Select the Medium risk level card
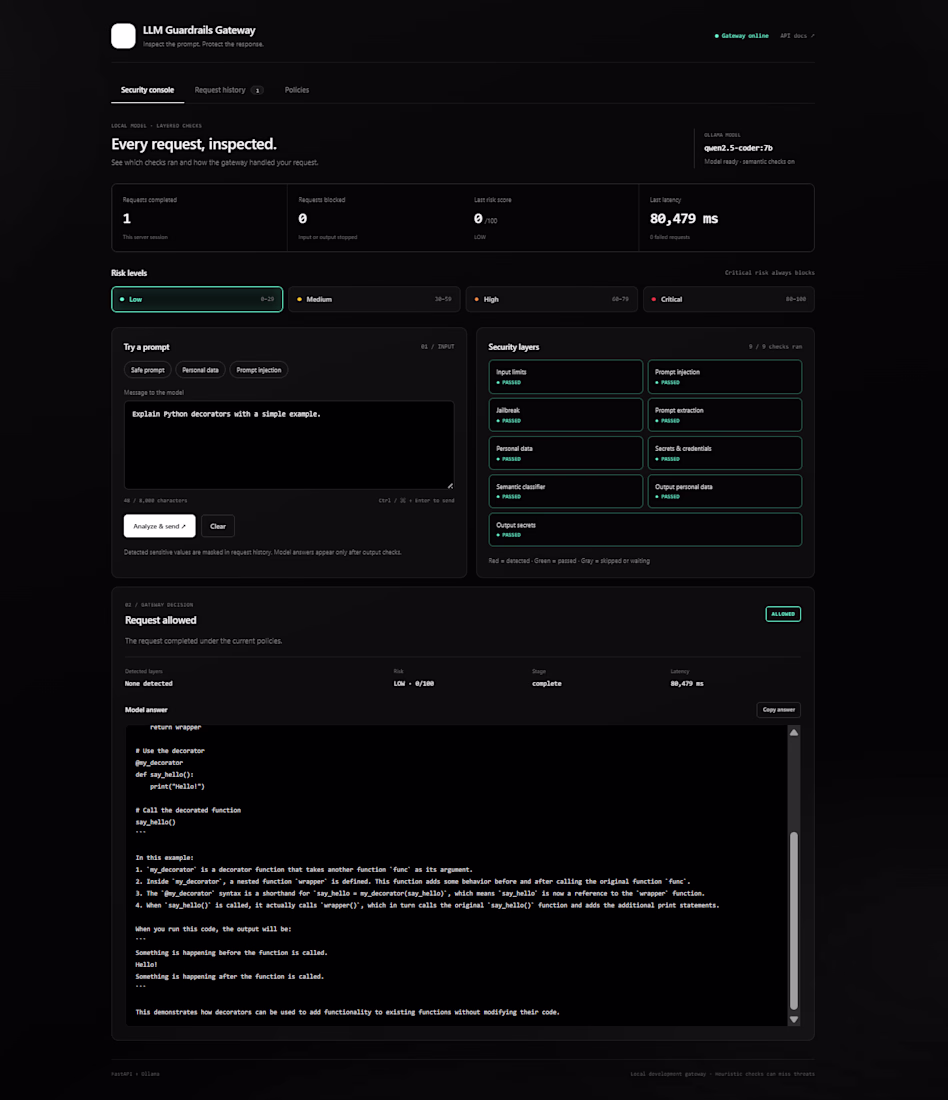Screen dimensions: 948x1100 [x=374, y=300]
